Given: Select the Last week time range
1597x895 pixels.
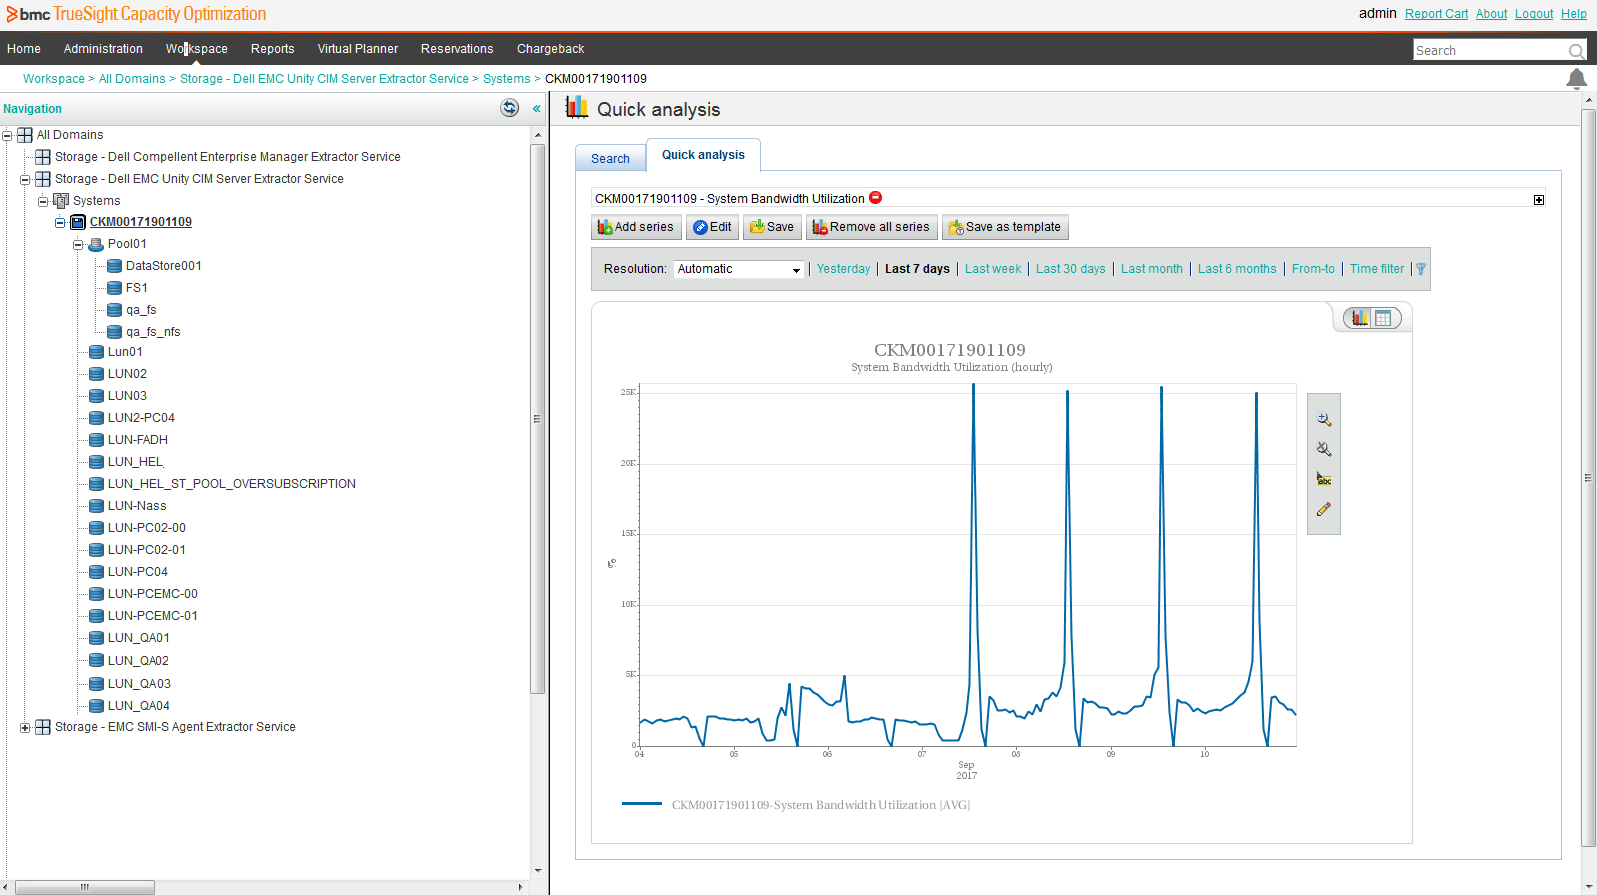Looking at the screenshot, I should pyautogui.click(x=993, y=269).
